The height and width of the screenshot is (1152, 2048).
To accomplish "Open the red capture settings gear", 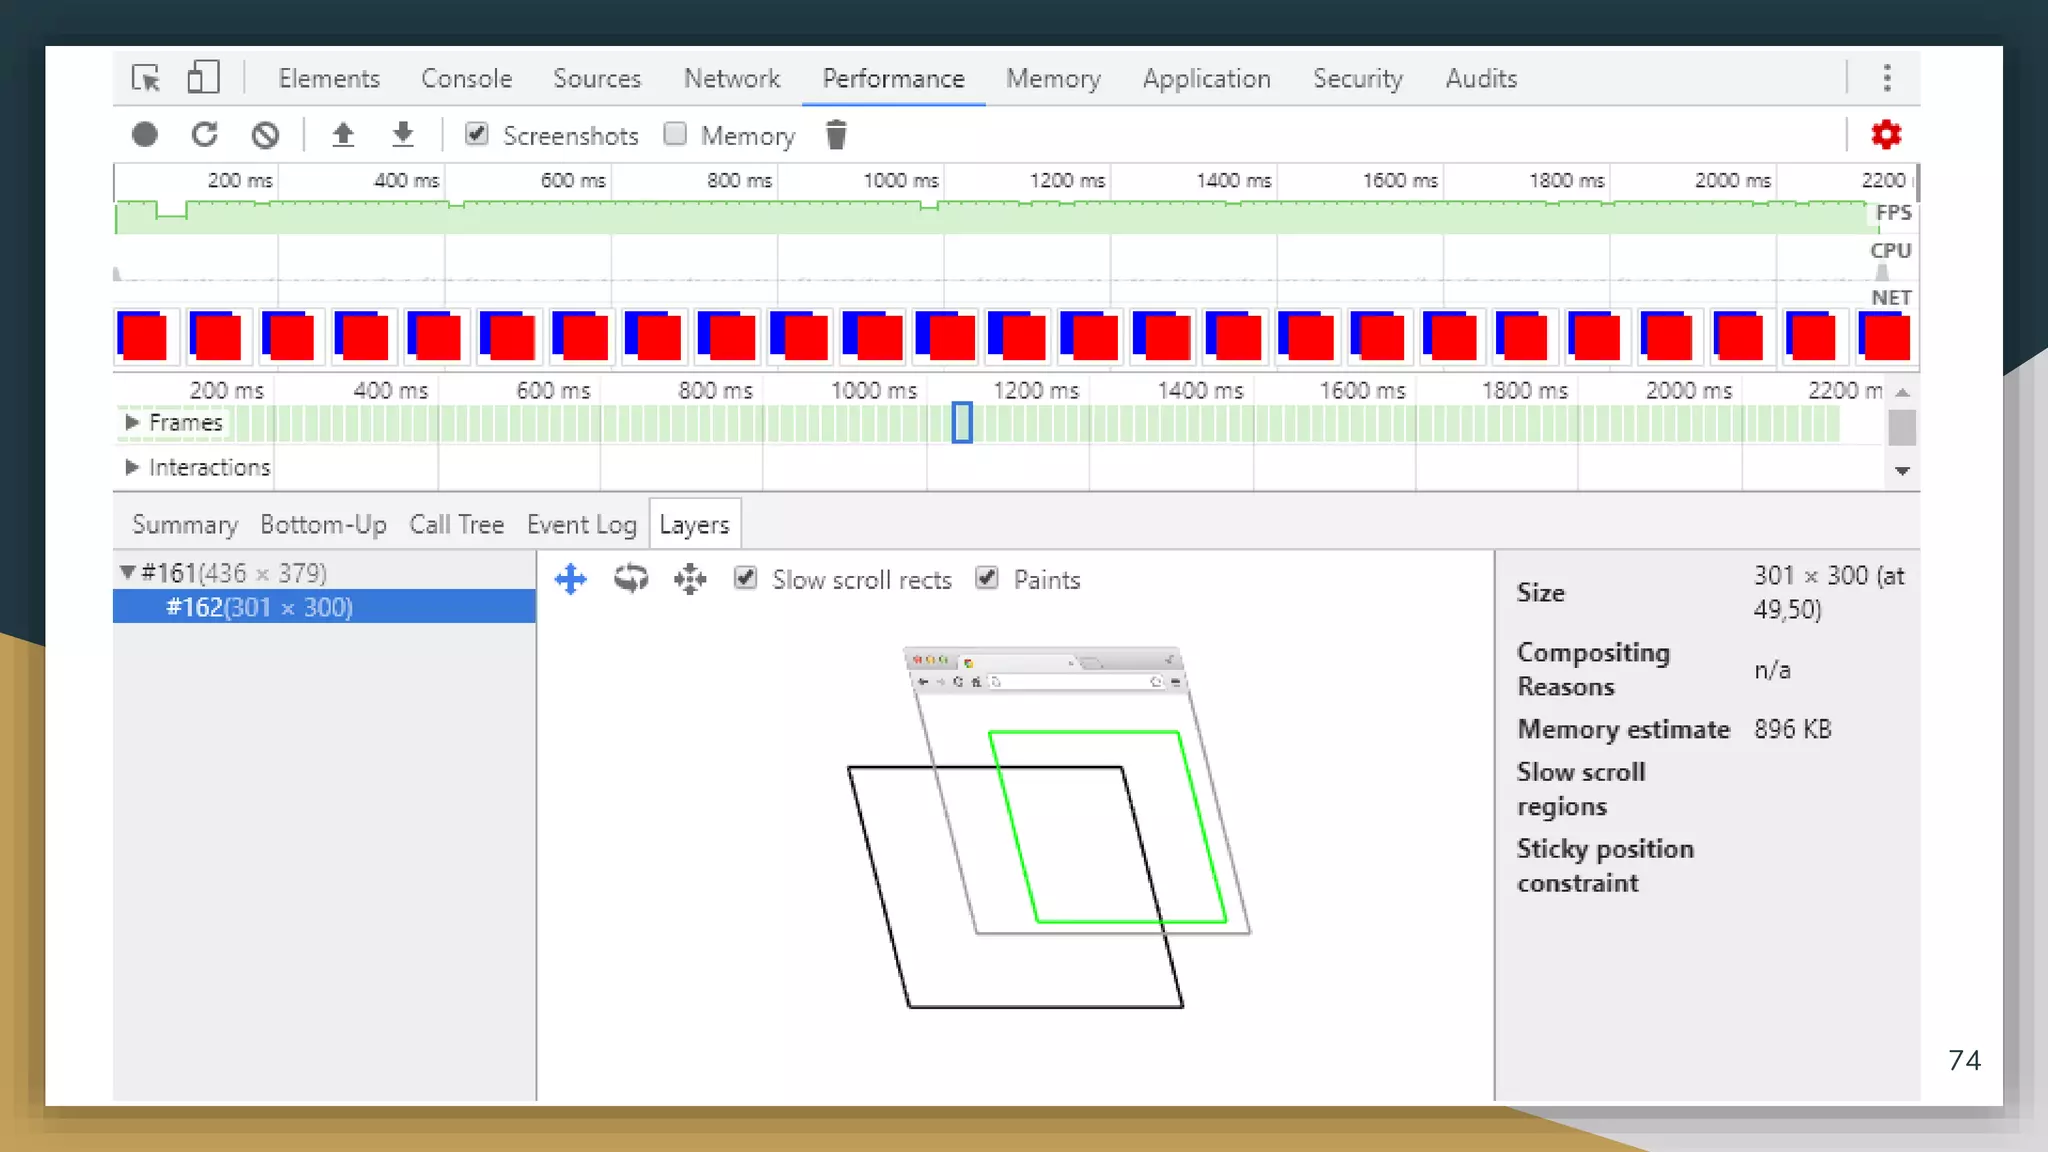I will (1885, 134).
